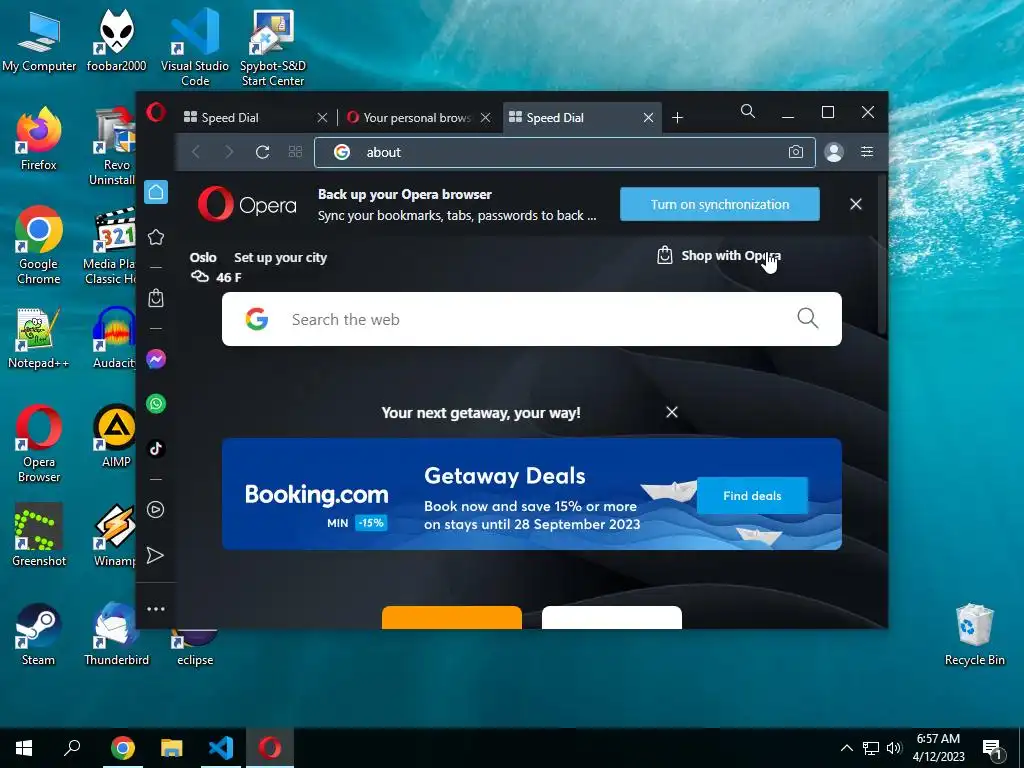Click the Google logo in the address bar
The width and height of the screenshot is (1024, 768).
342,152
